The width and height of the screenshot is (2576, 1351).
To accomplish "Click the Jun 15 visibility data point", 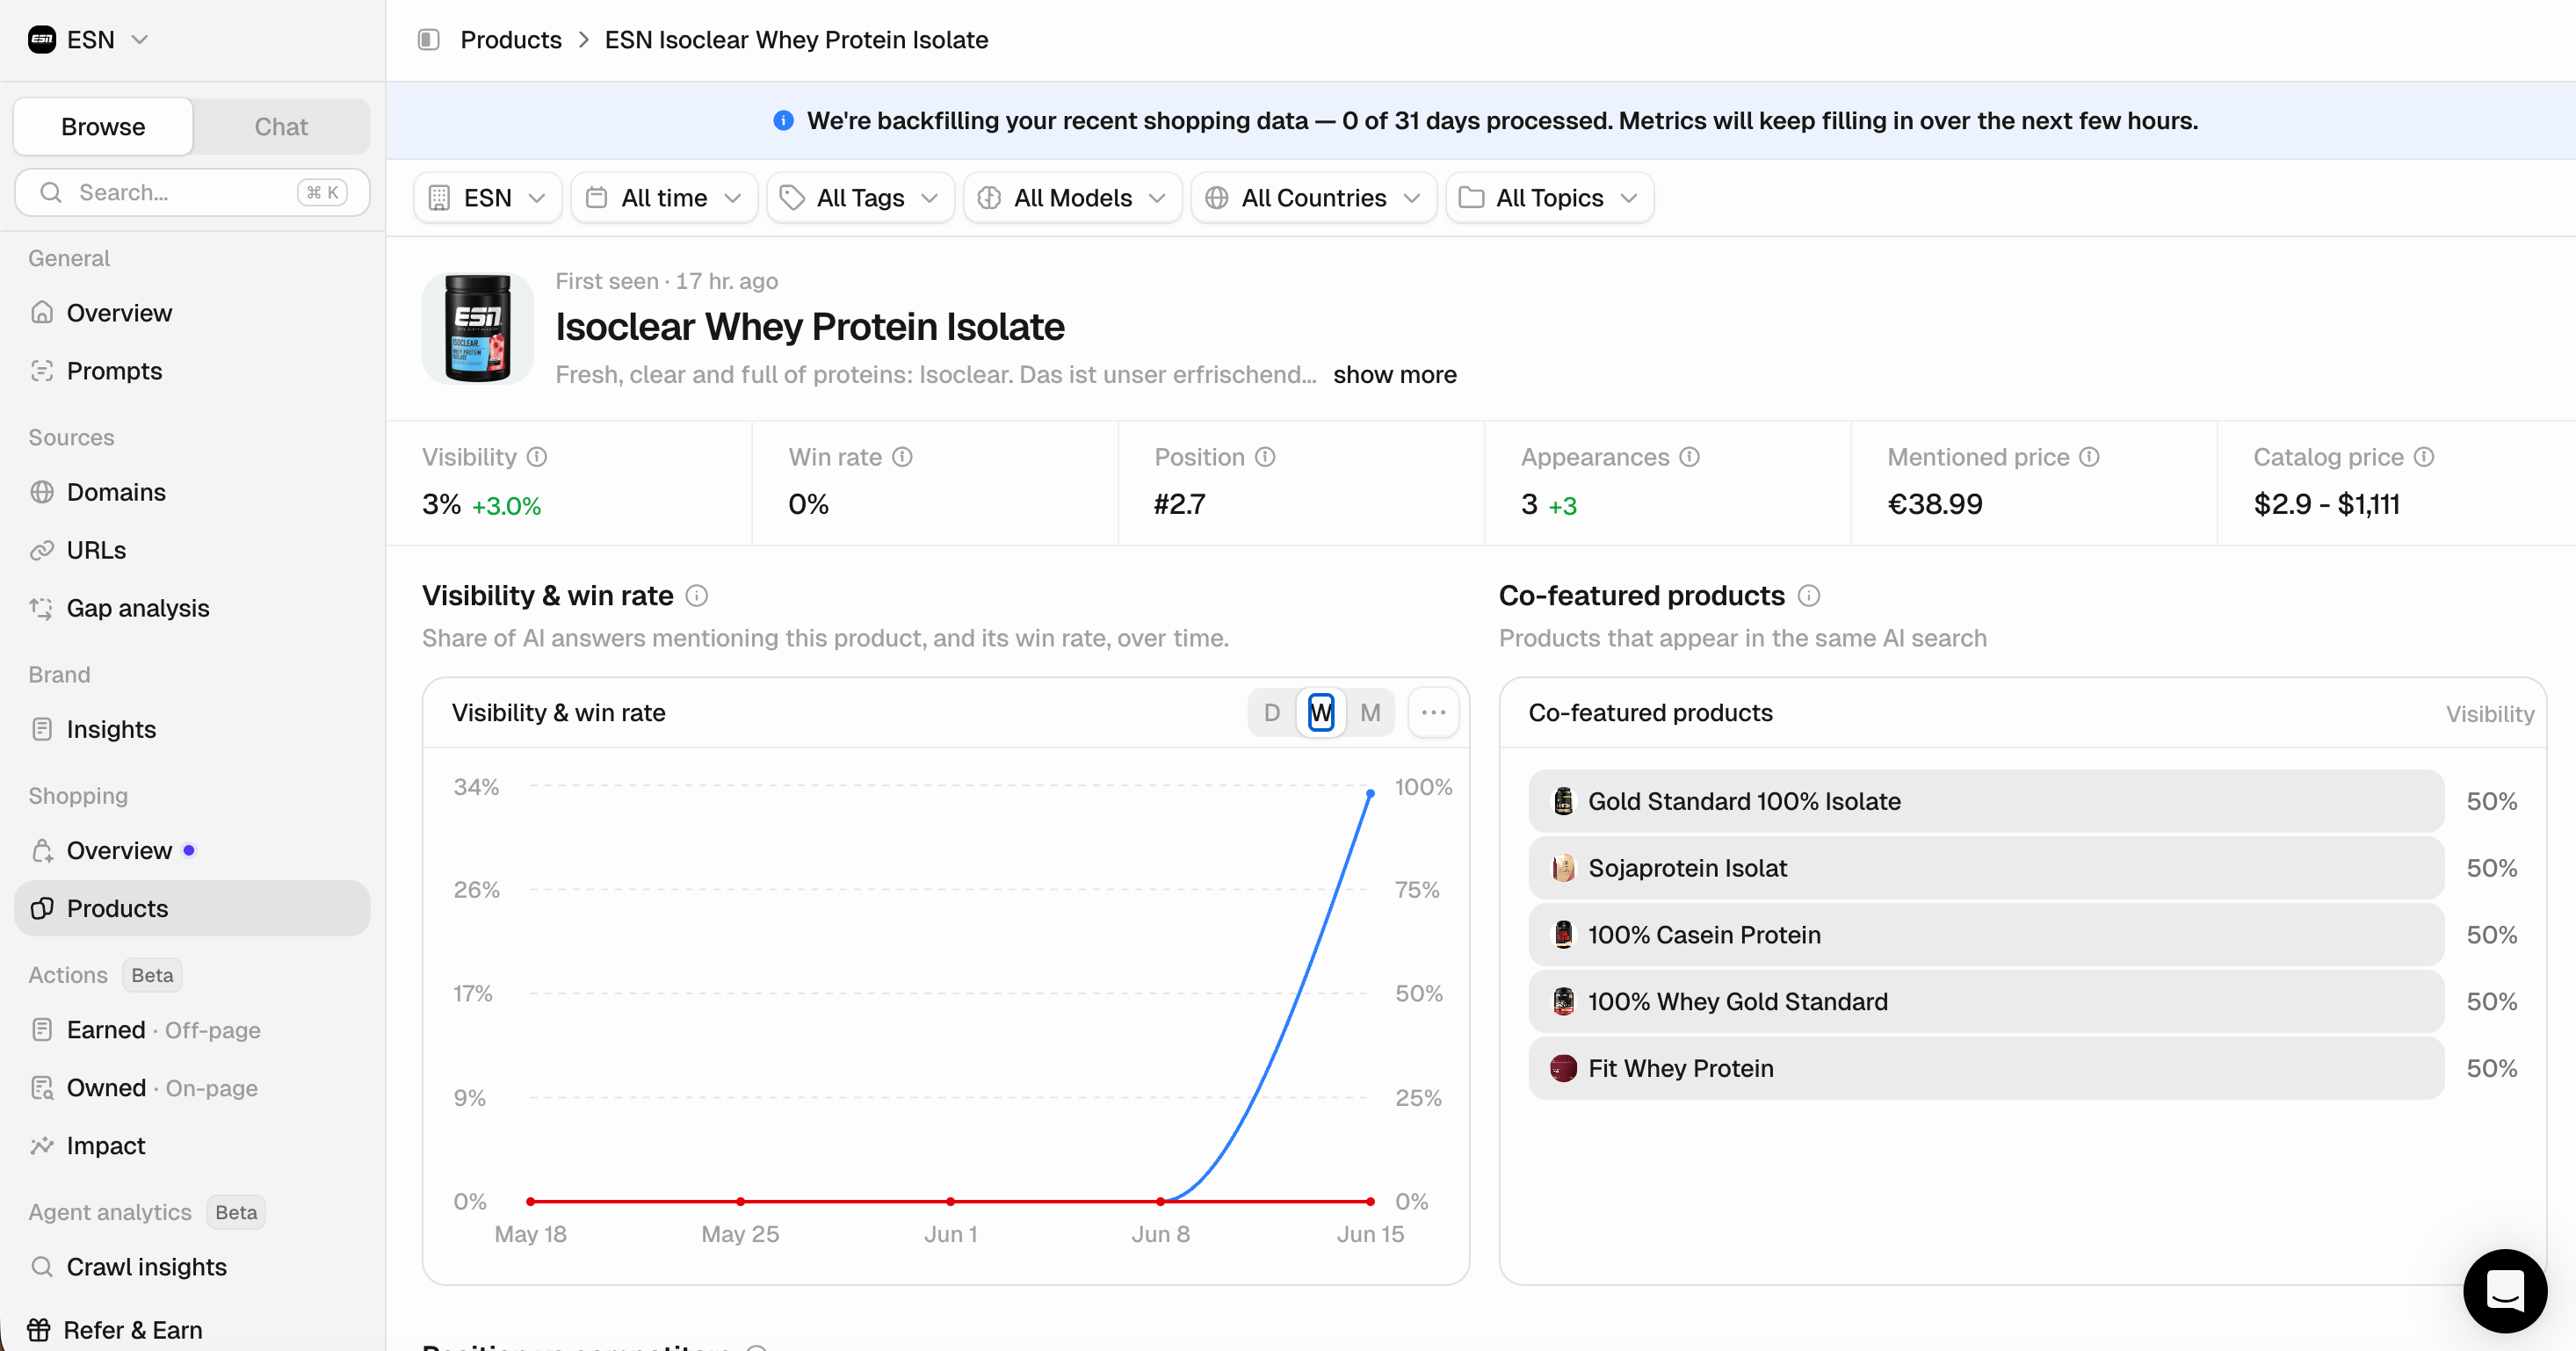I will 1370,794.
